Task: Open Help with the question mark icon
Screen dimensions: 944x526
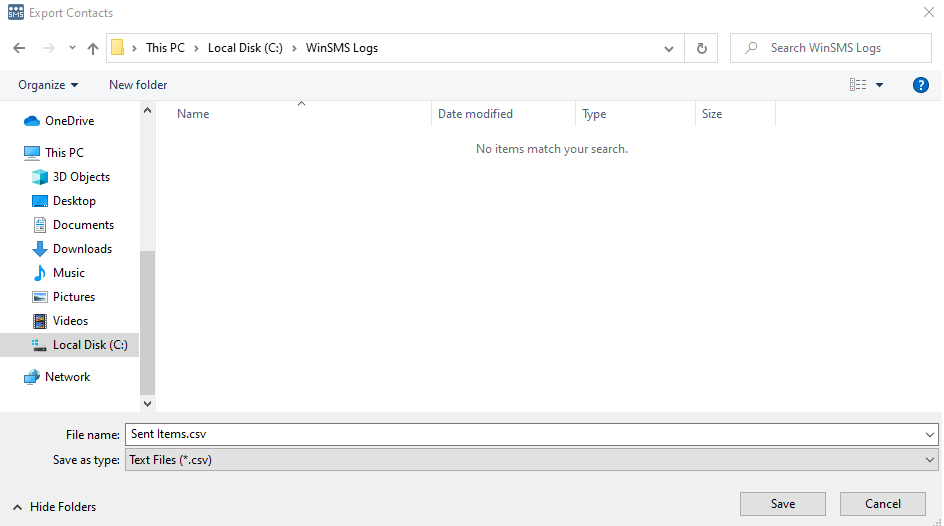Action: [x=921, y=85]
